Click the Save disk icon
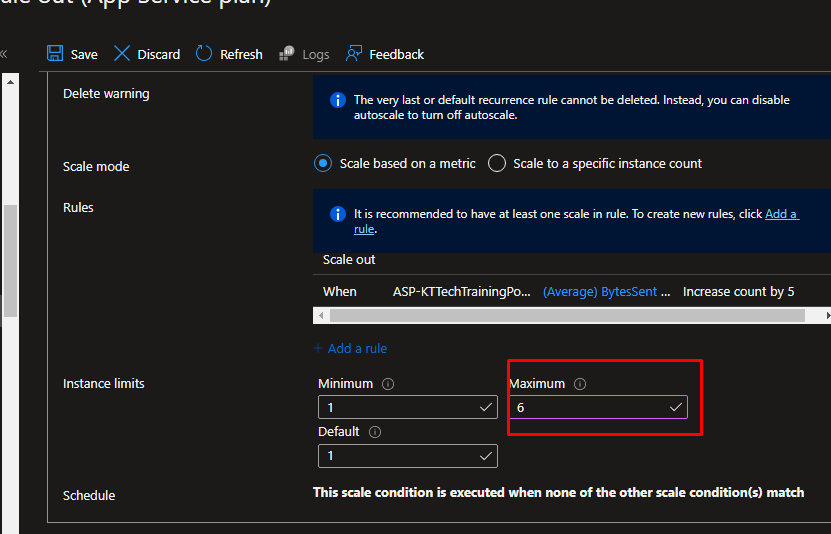This screenshot has height=534, width=831. point(55,54)
